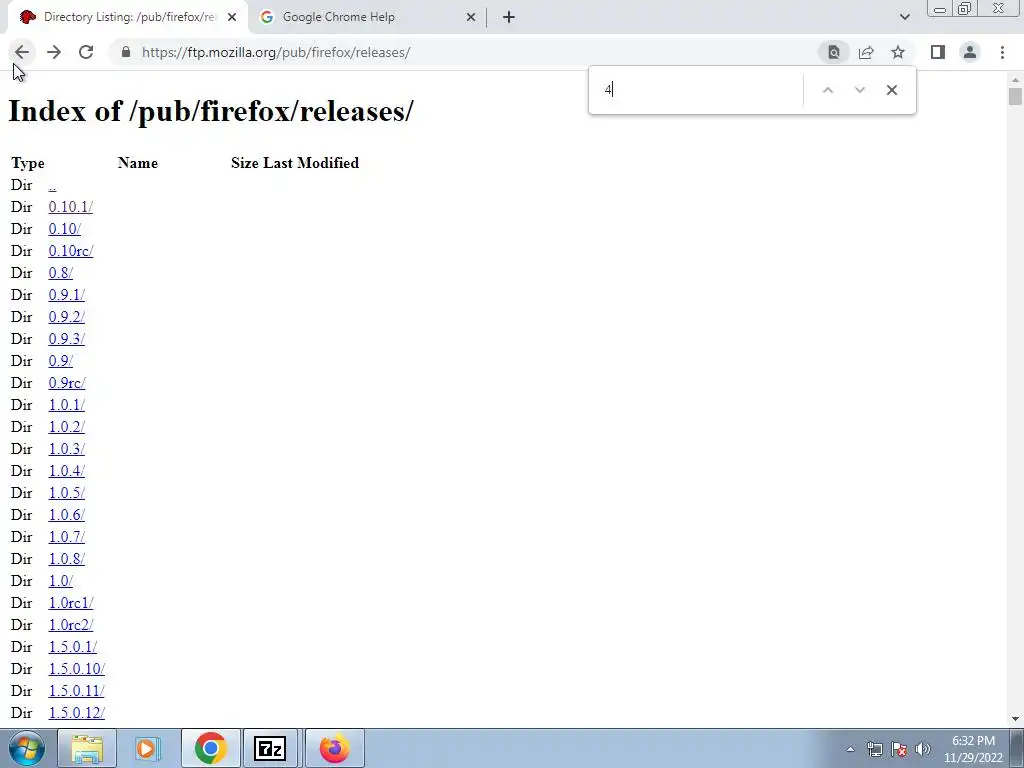Reload the page with the refresh icon
The image size is (1024, 768).
tap(86, 52)
